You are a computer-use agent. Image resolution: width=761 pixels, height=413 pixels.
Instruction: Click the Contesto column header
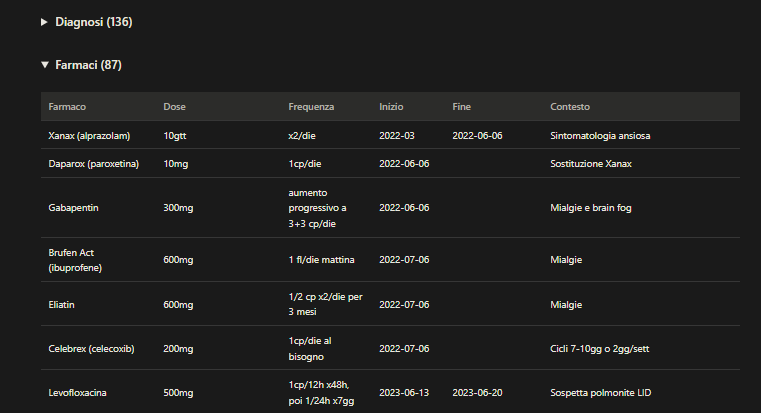[x=570, y=107]
